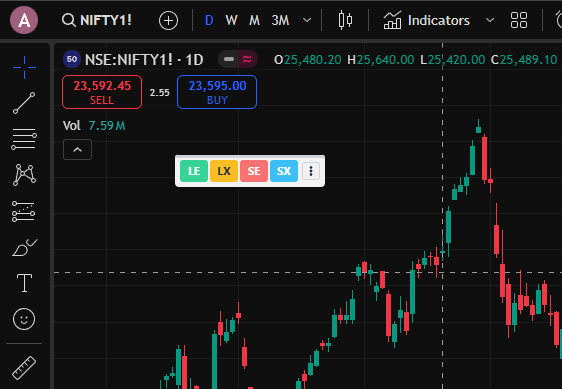Expand the timeframe interval dropdown arrow
This screenshot has width=562, height=389.
tap(307, 20)
